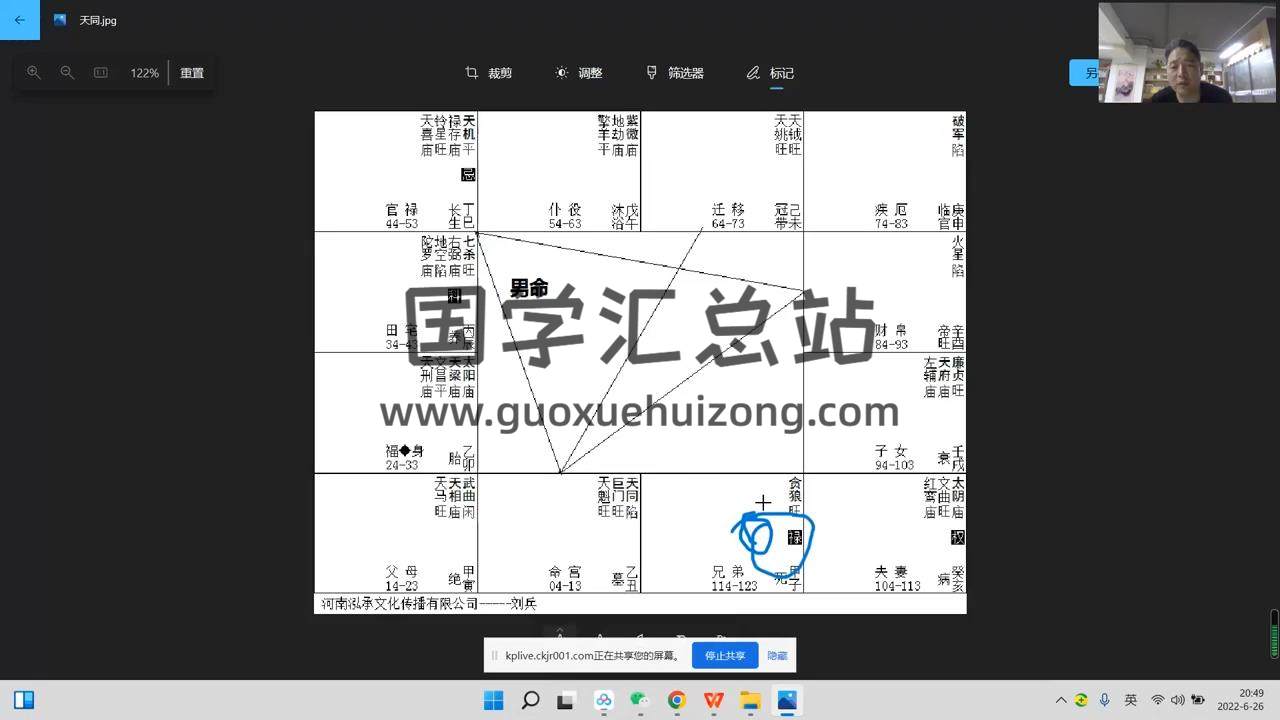Click the 停止共享 stop sharing button
1280x720 pixels.
725,656
